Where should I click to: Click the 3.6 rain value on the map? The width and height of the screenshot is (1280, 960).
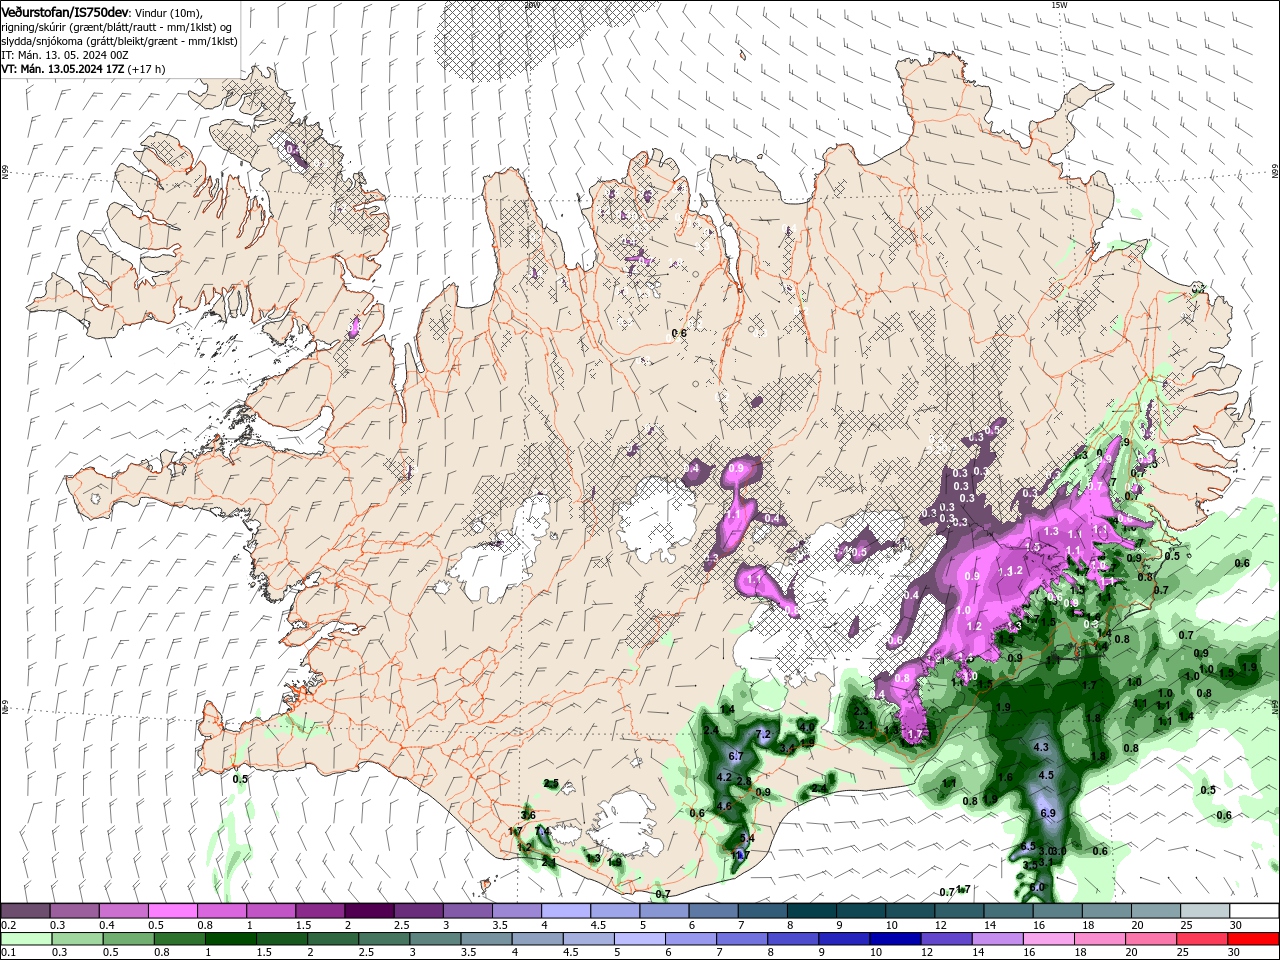(x=529, y=816)
